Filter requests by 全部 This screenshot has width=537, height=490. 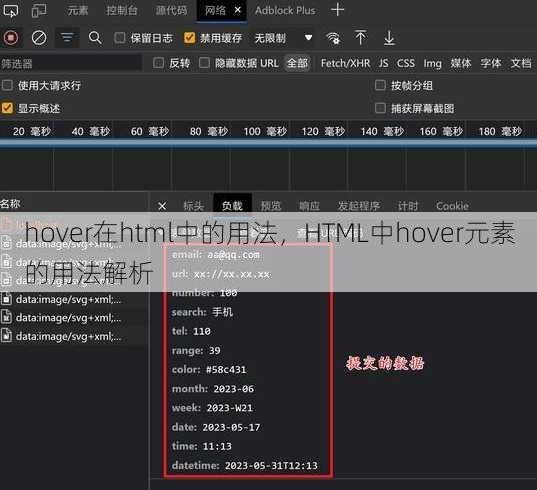pyautogui.click(x=297, y=63)
